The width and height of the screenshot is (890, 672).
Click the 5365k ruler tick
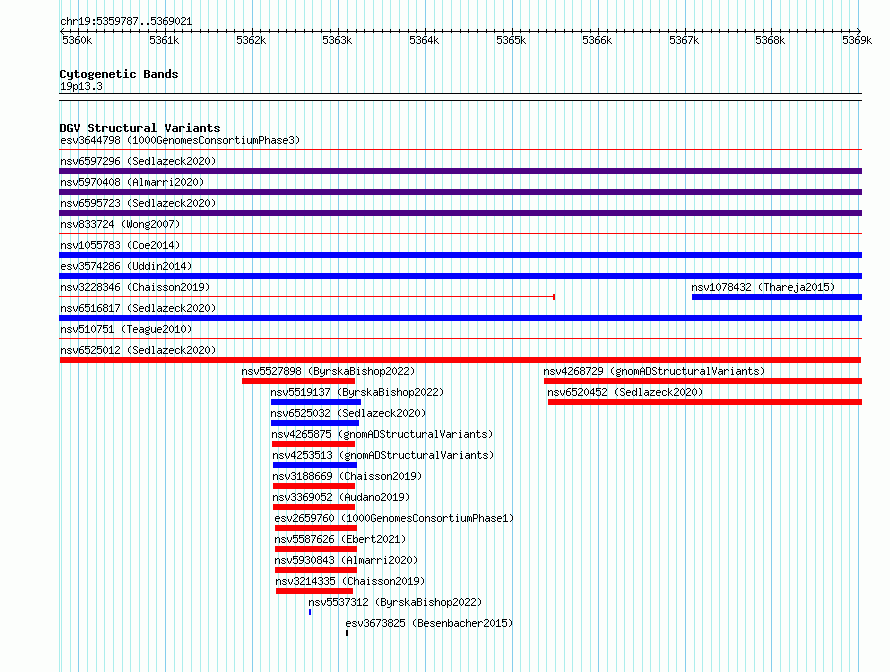click(x=511, y=40)
